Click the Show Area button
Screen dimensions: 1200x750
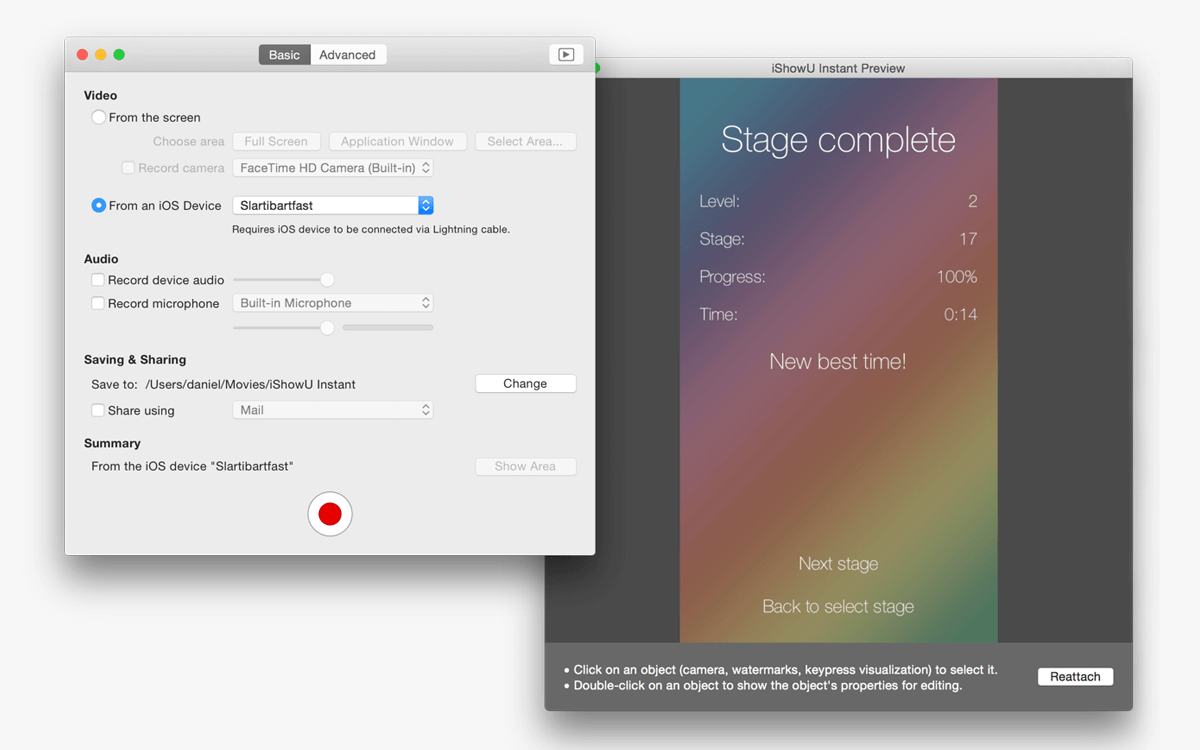pos(525,466)
